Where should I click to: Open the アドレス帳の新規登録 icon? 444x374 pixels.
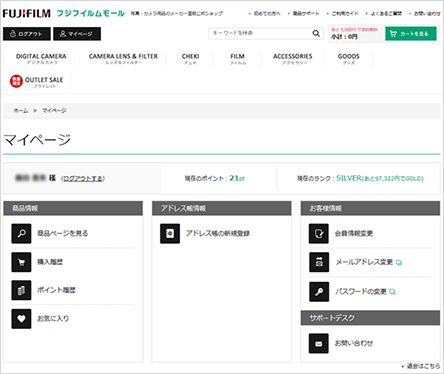[170, 233]
